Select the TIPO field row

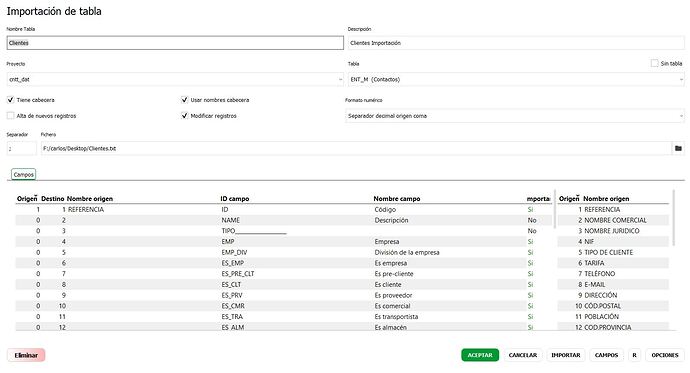[x=284, y=231]
